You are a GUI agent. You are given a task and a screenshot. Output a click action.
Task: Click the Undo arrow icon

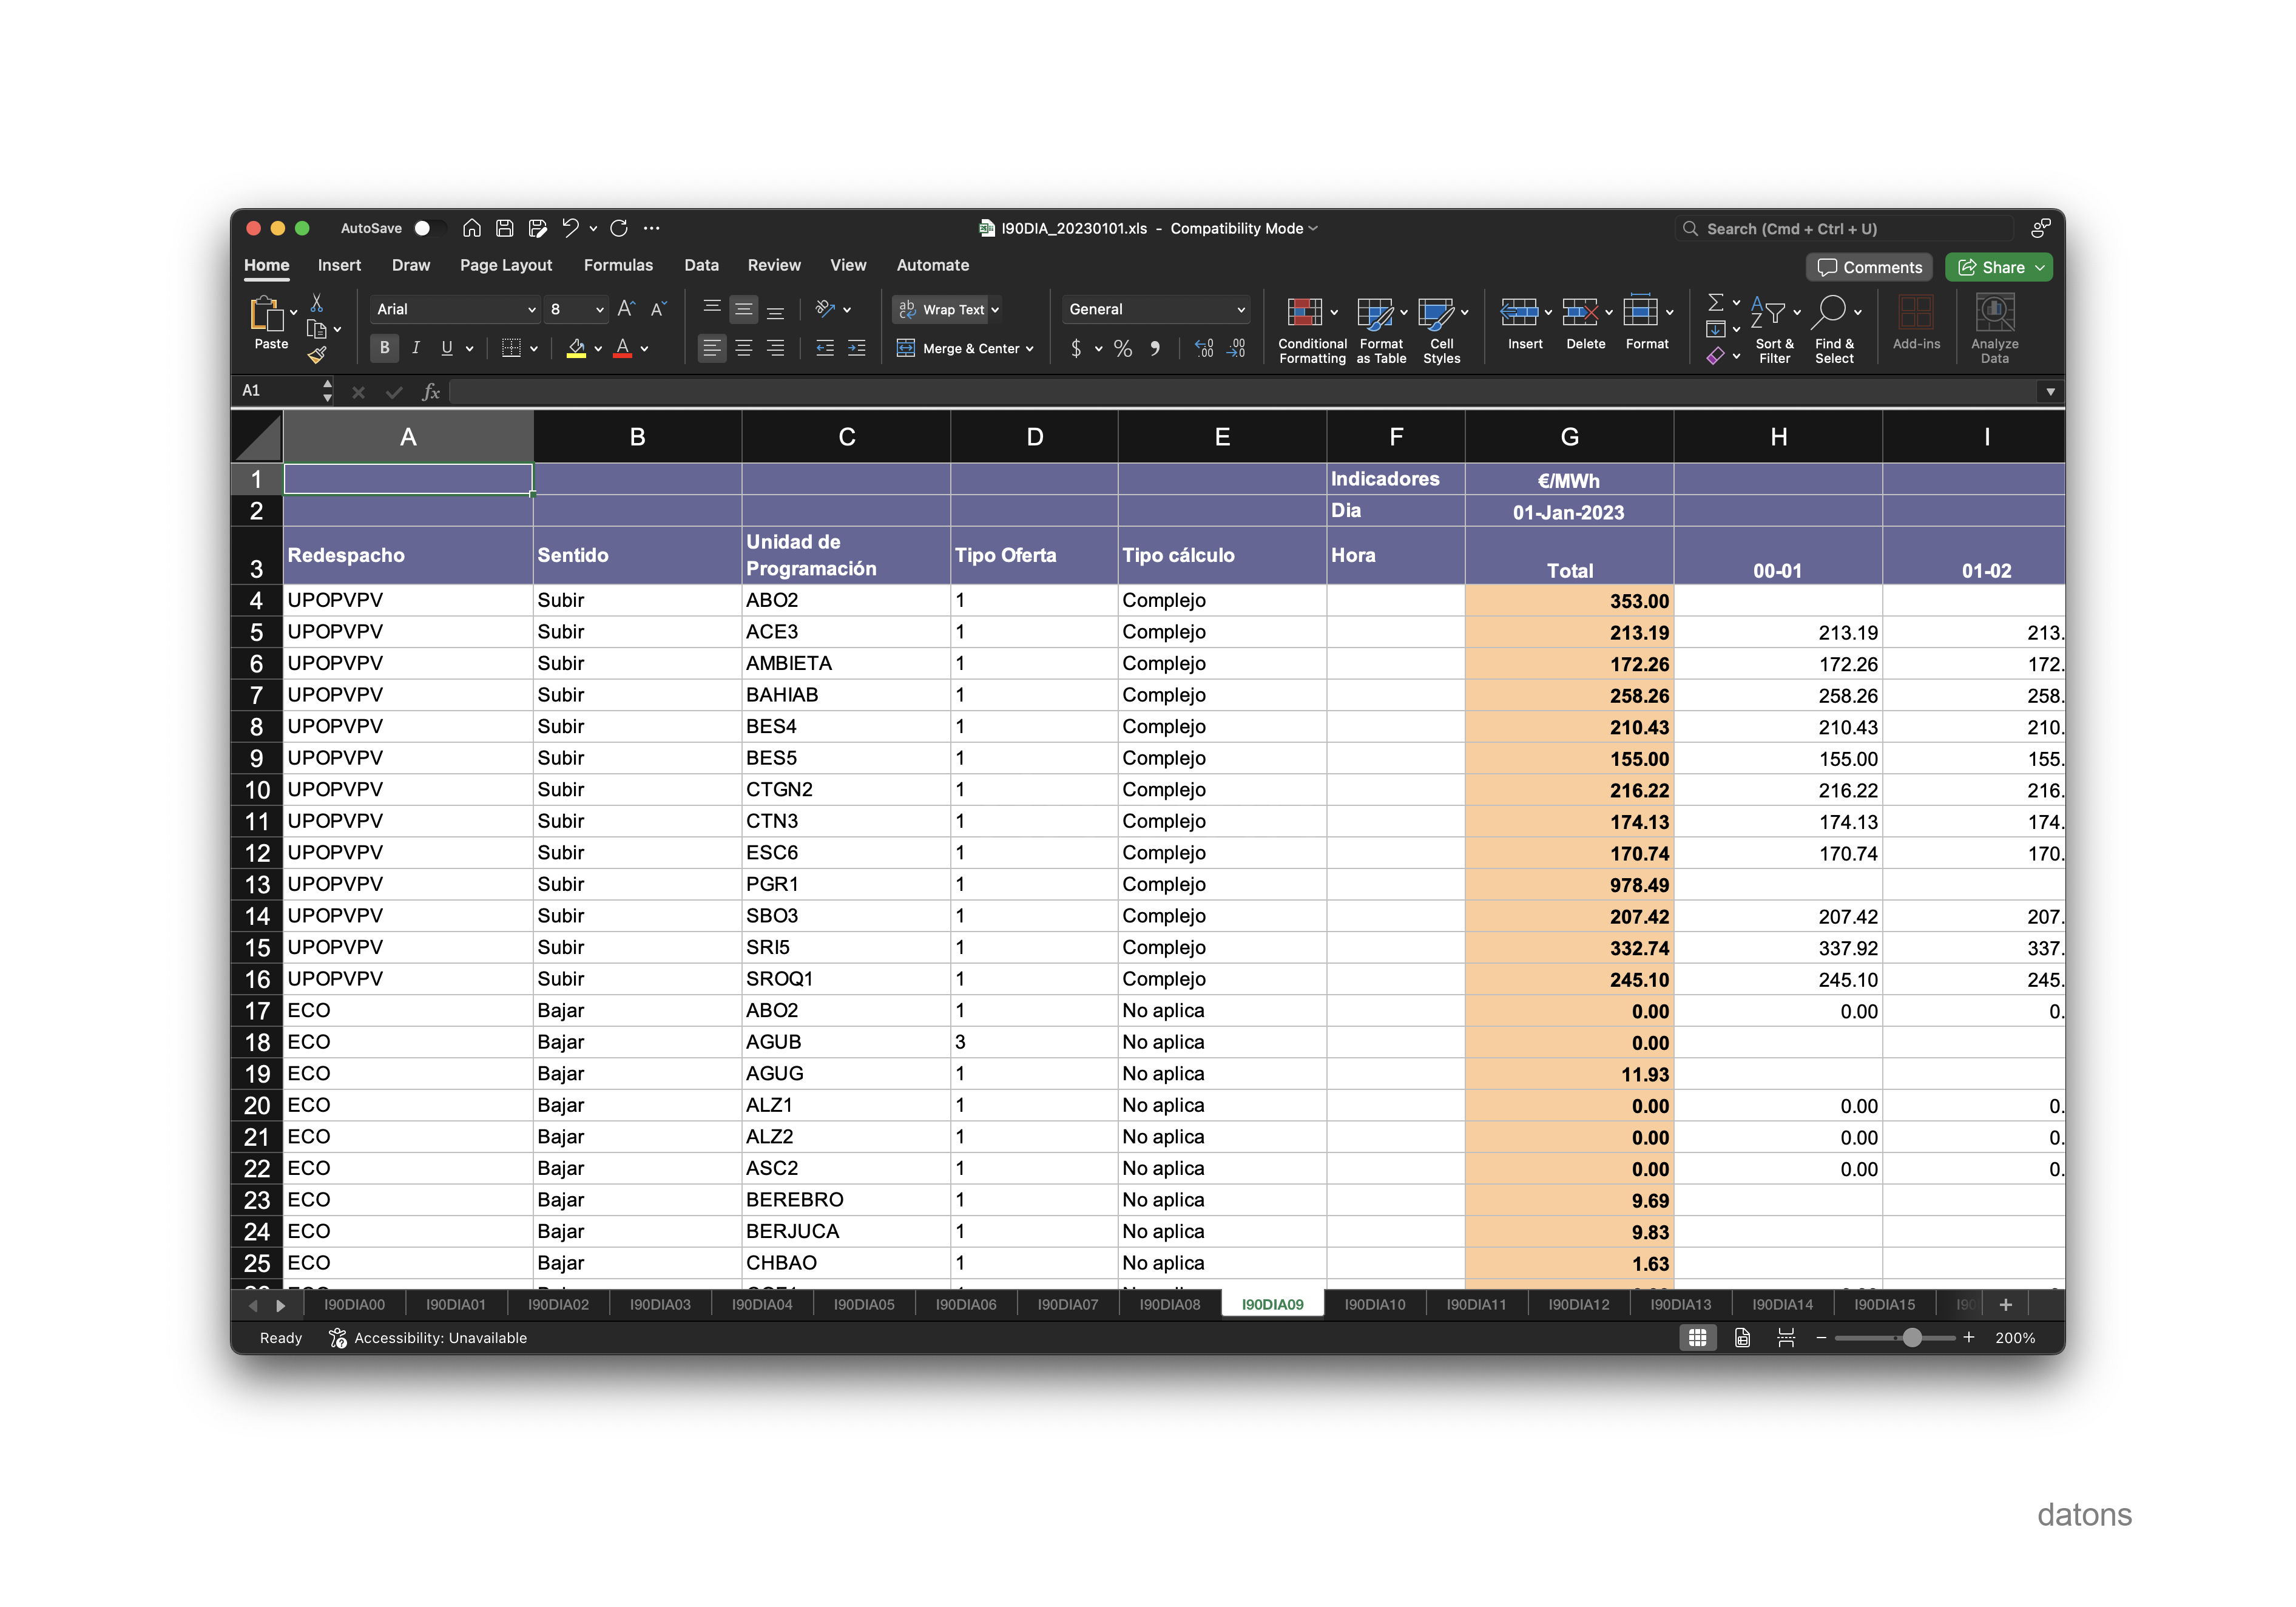[570, 228]
